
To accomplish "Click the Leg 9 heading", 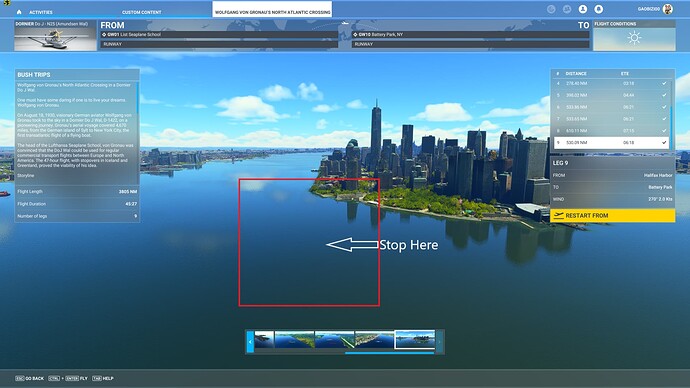I will (560, 163).
